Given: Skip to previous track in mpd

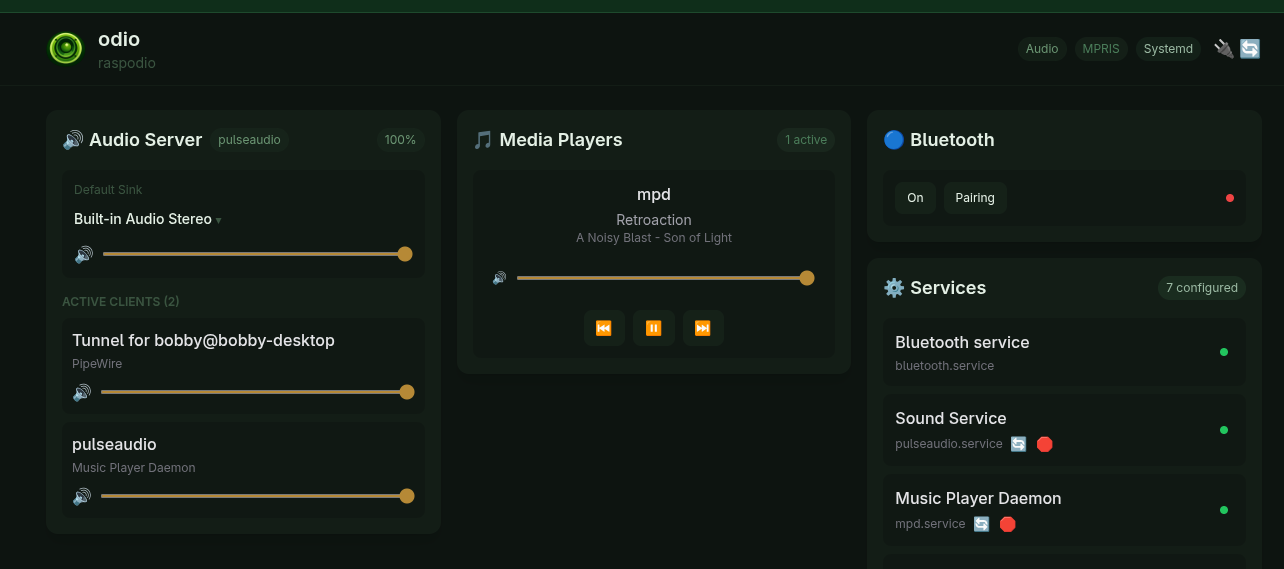Looking at the screenshot, I should (604, 328).
